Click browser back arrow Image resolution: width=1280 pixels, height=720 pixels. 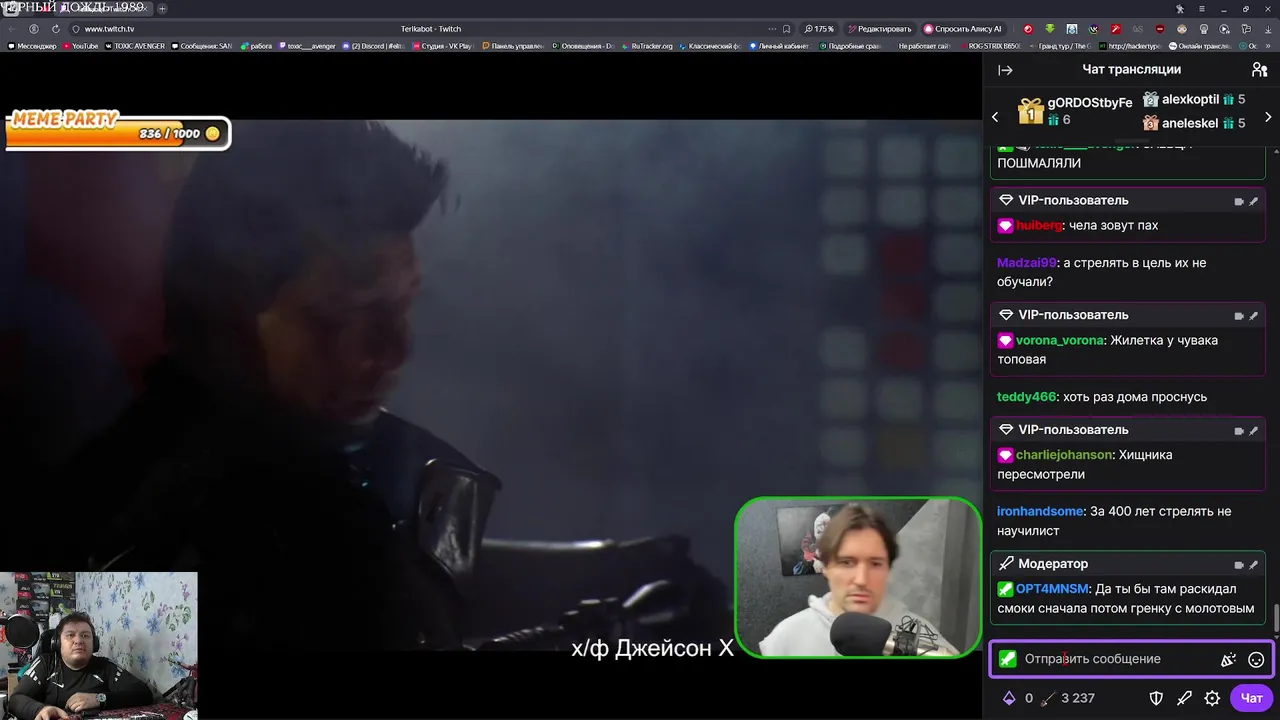tap(12, 29)
